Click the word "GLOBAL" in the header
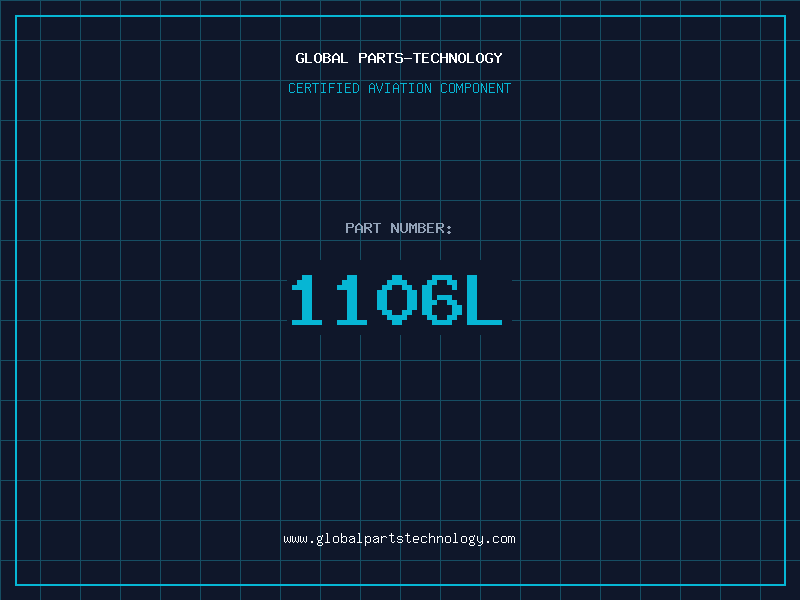The height and width of the screenshot is (600, 800). (x=322, y=58)
